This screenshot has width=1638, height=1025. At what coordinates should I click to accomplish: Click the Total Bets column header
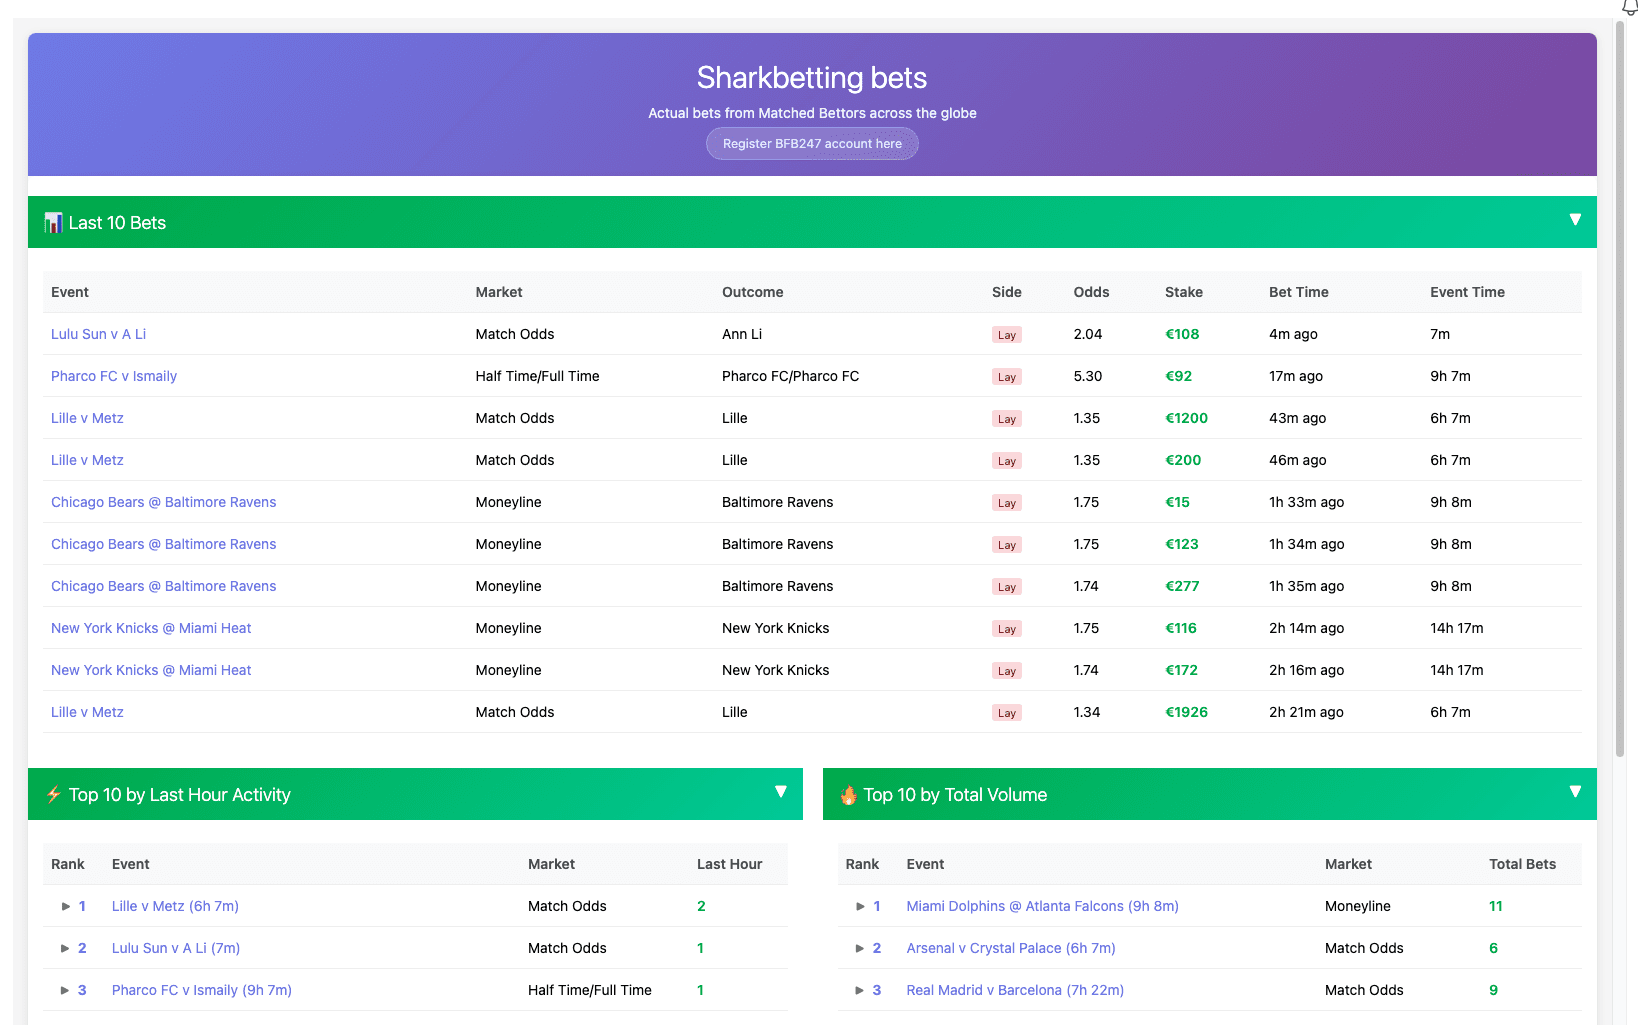coord(1522,864)
